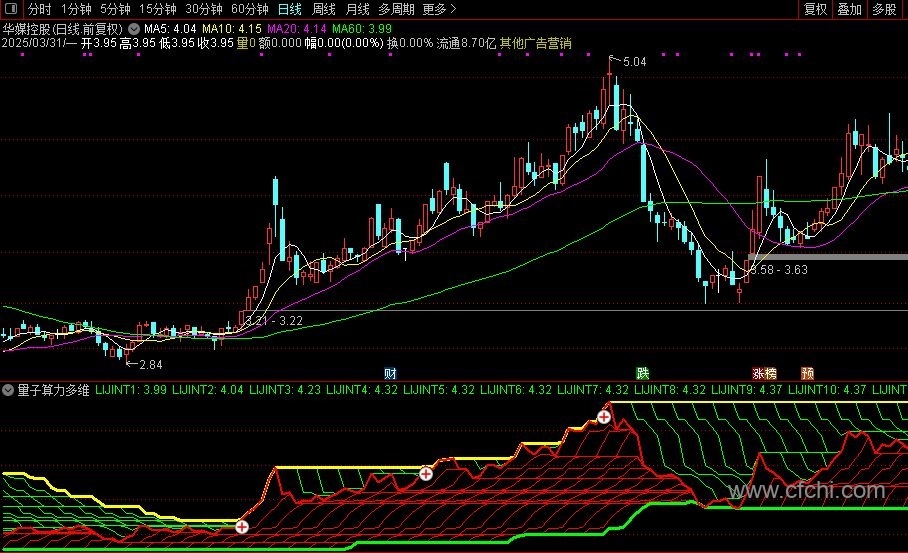This screenshot has height=553, width=908.
Task: Click the LIJINT5: 4.32 value
Action: click(439, 390)
